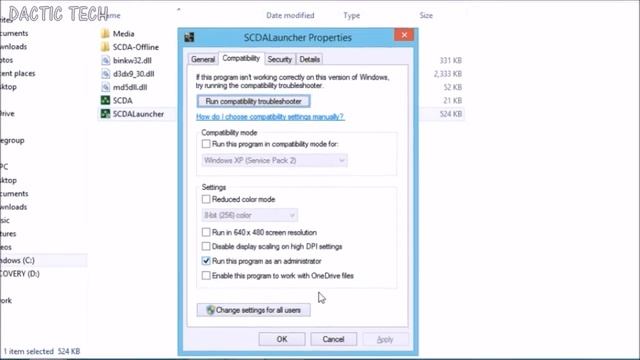Click the shield icon on Change settings button
This screenshot has width=640, height=360.
coord(210,310)
